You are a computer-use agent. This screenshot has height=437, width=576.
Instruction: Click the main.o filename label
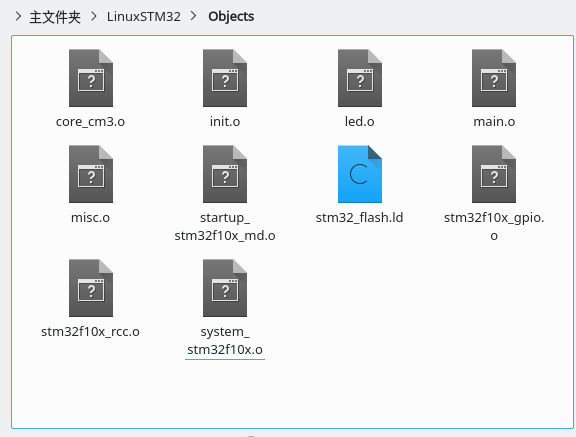click(x=494, y=122)
